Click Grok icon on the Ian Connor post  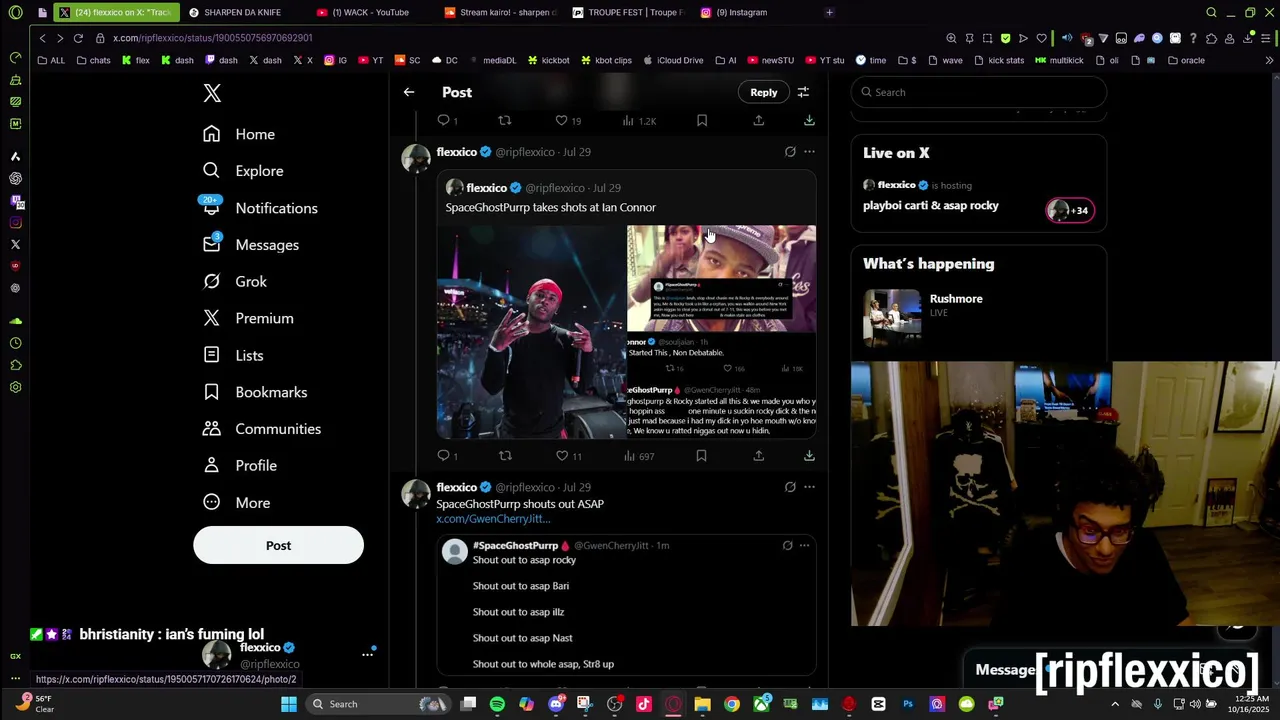click(790, 152)
